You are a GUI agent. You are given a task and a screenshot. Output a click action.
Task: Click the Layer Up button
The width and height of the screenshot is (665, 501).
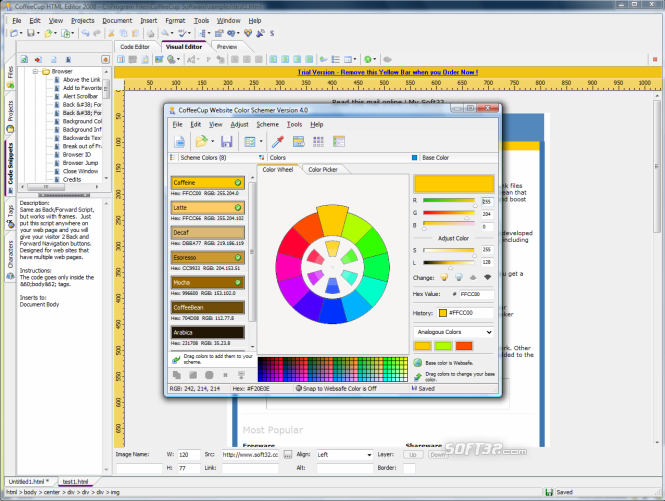point(413,455)
